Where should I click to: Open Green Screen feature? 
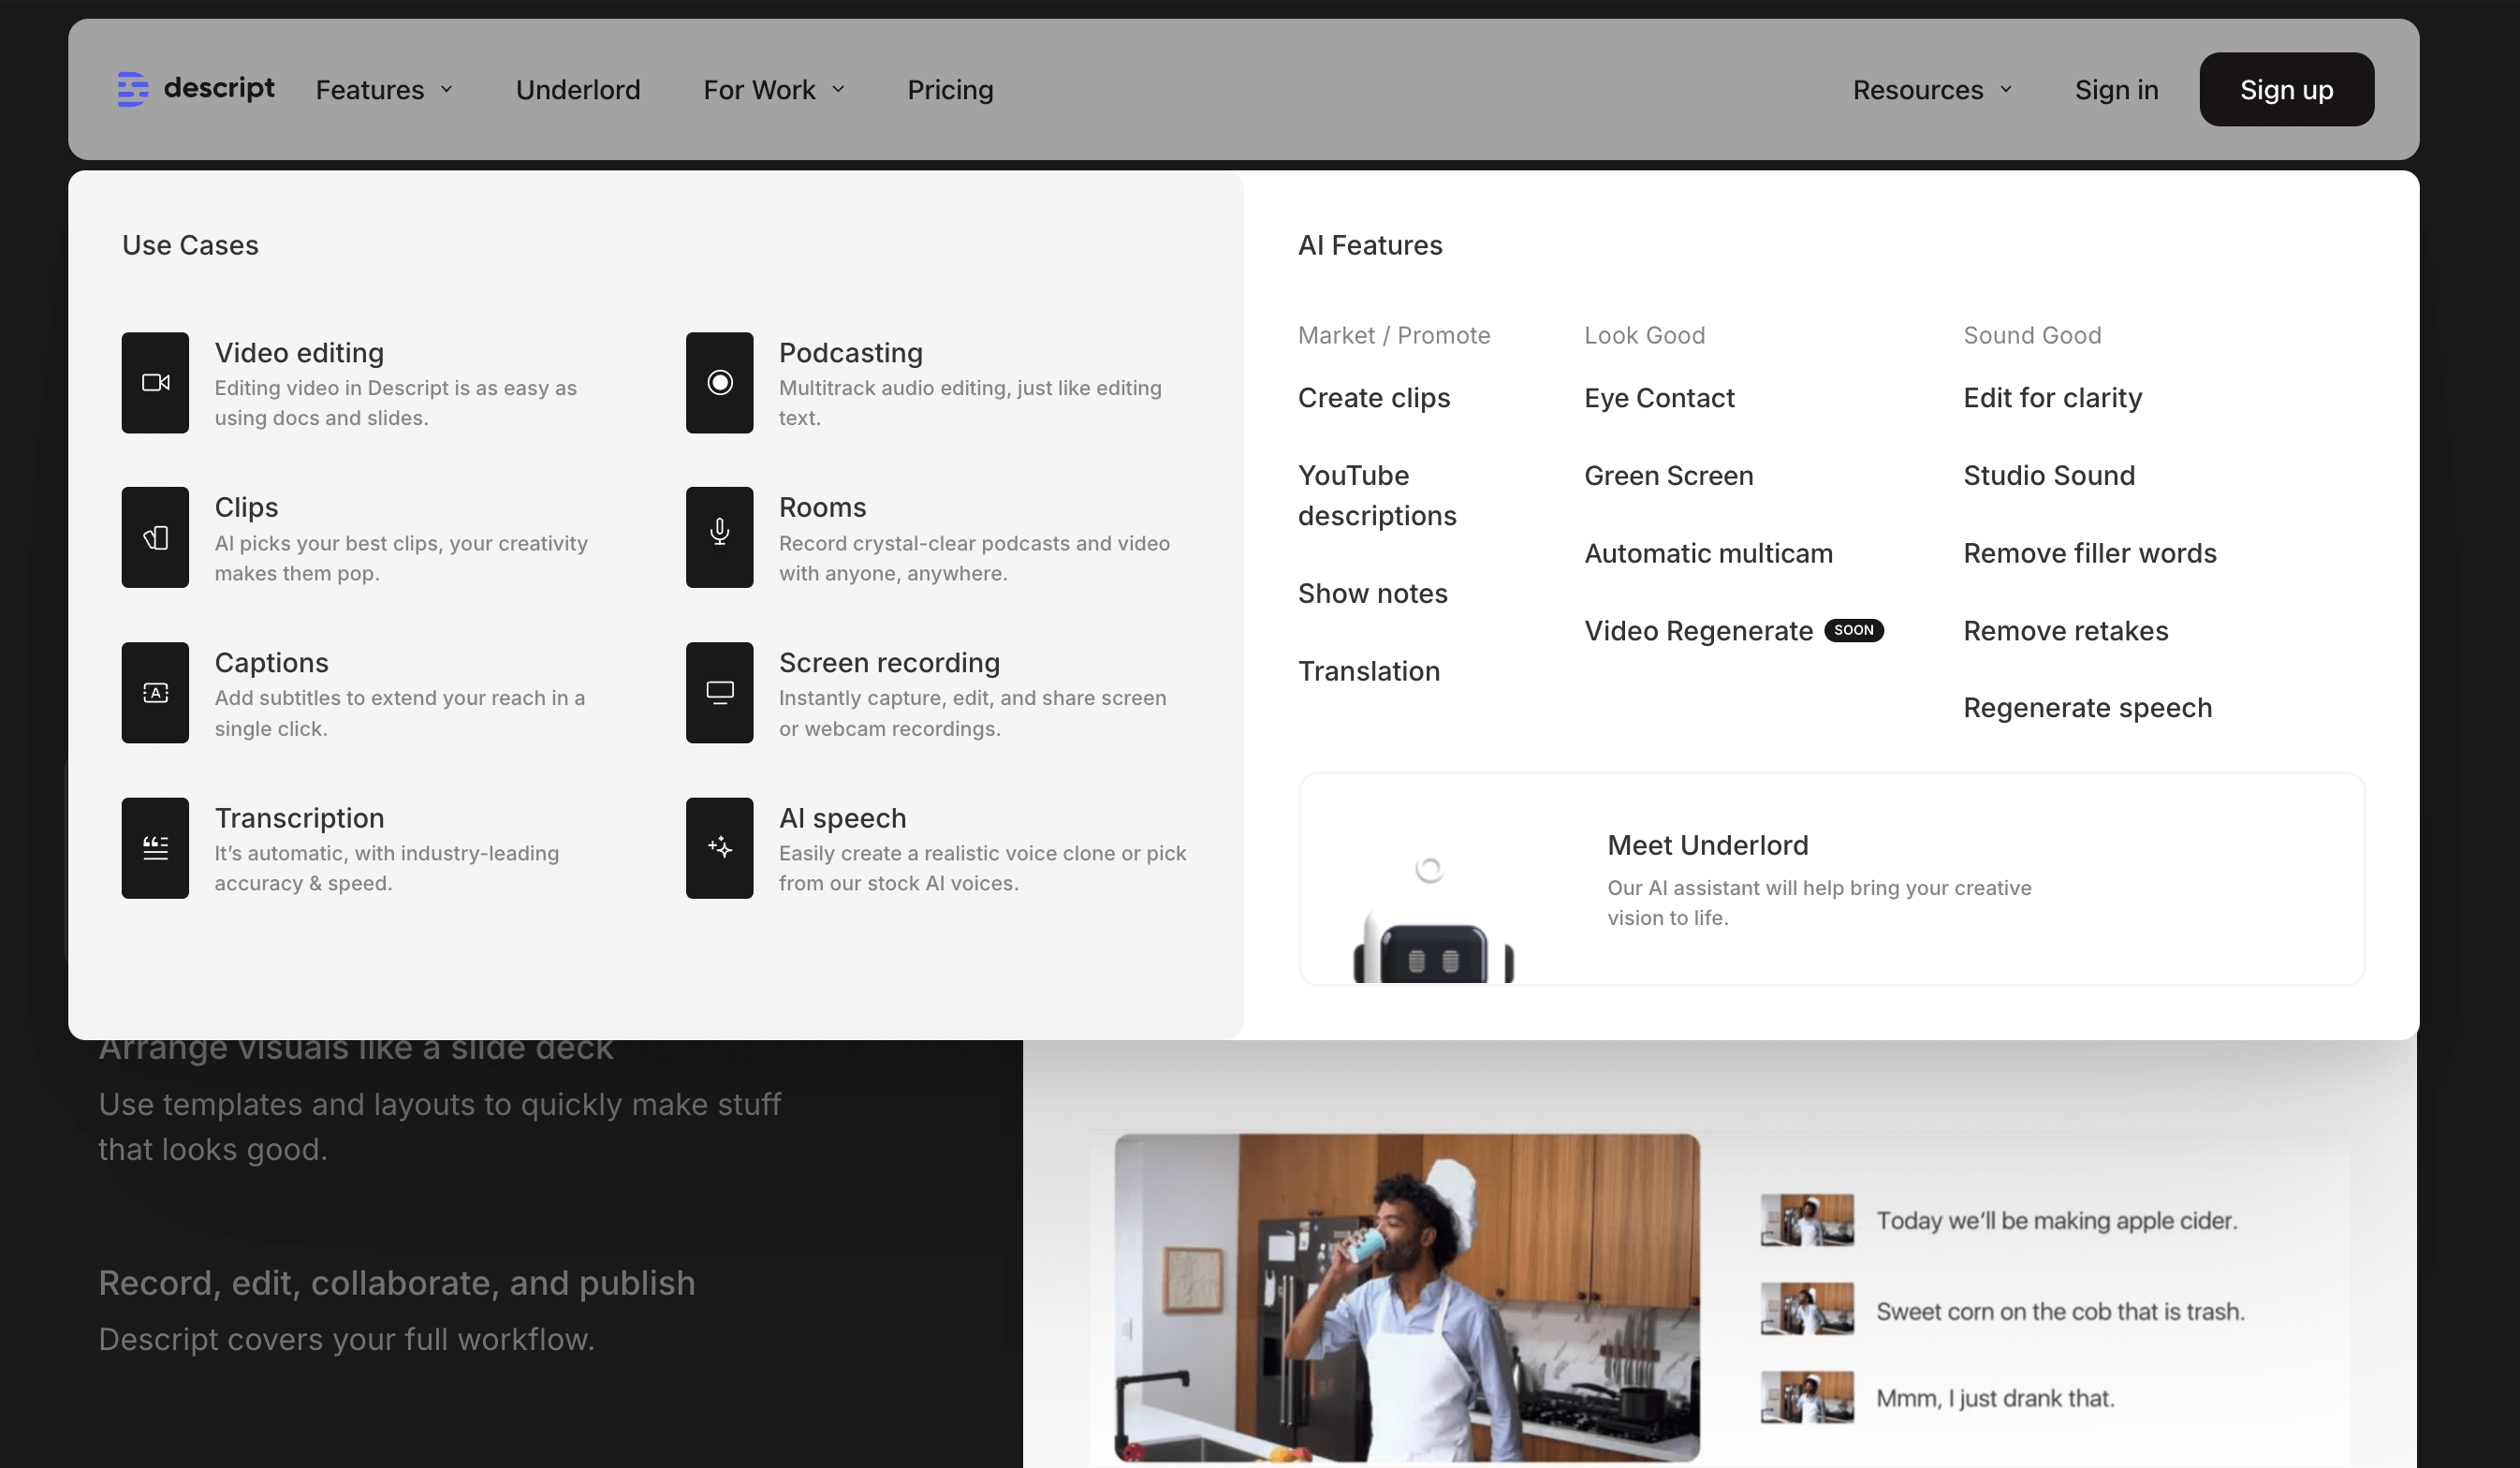coord(1668,476)
